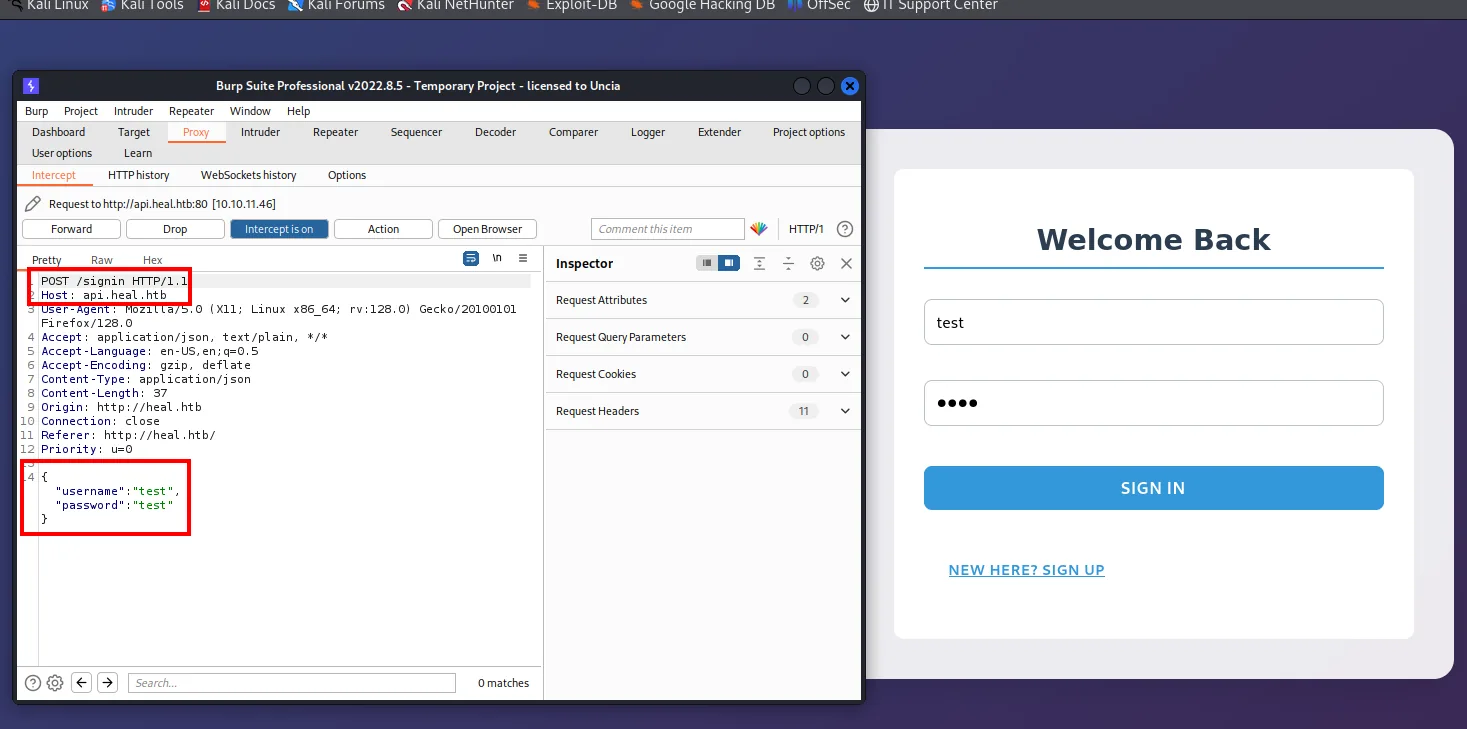Click the Comment this item field
Screen dimensions: 1467x729
coord(668,229)
